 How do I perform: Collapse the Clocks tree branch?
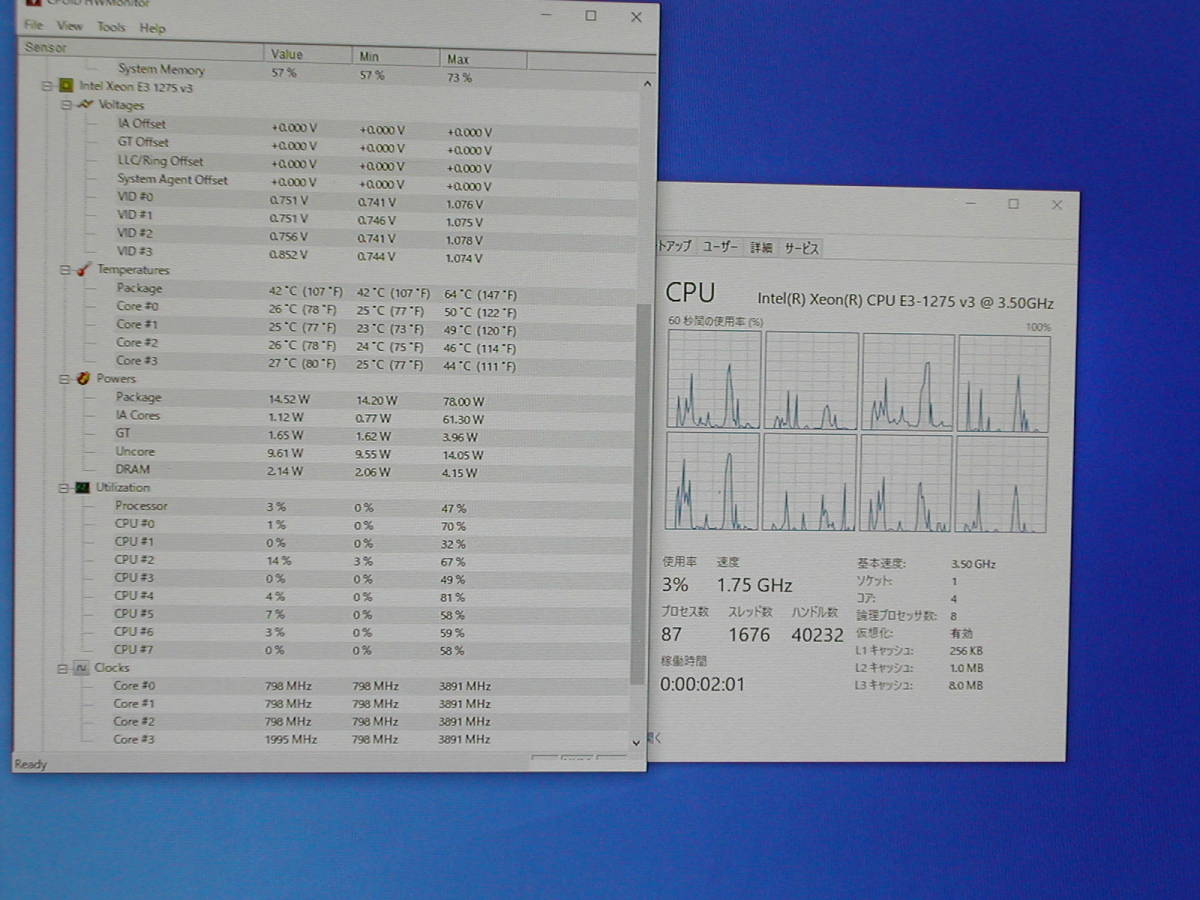coord(63,668)
